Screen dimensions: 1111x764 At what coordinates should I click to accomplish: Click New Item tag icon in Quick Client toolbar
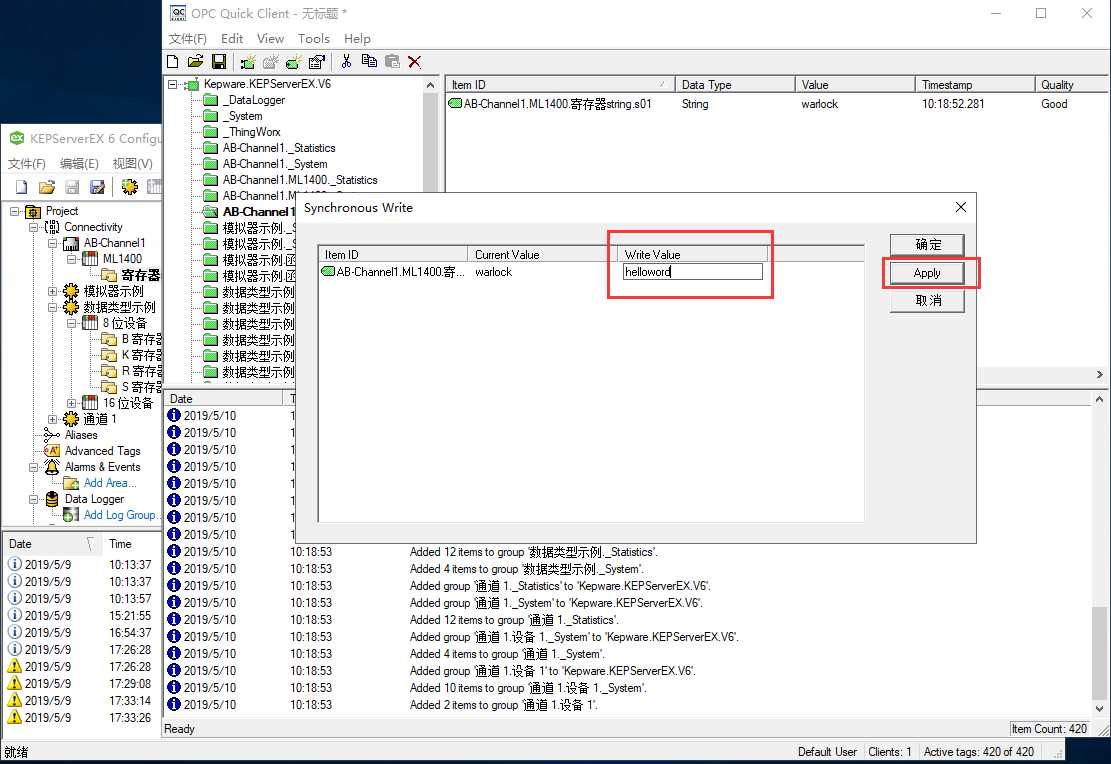pyautogui.click(x=293, y=62)
